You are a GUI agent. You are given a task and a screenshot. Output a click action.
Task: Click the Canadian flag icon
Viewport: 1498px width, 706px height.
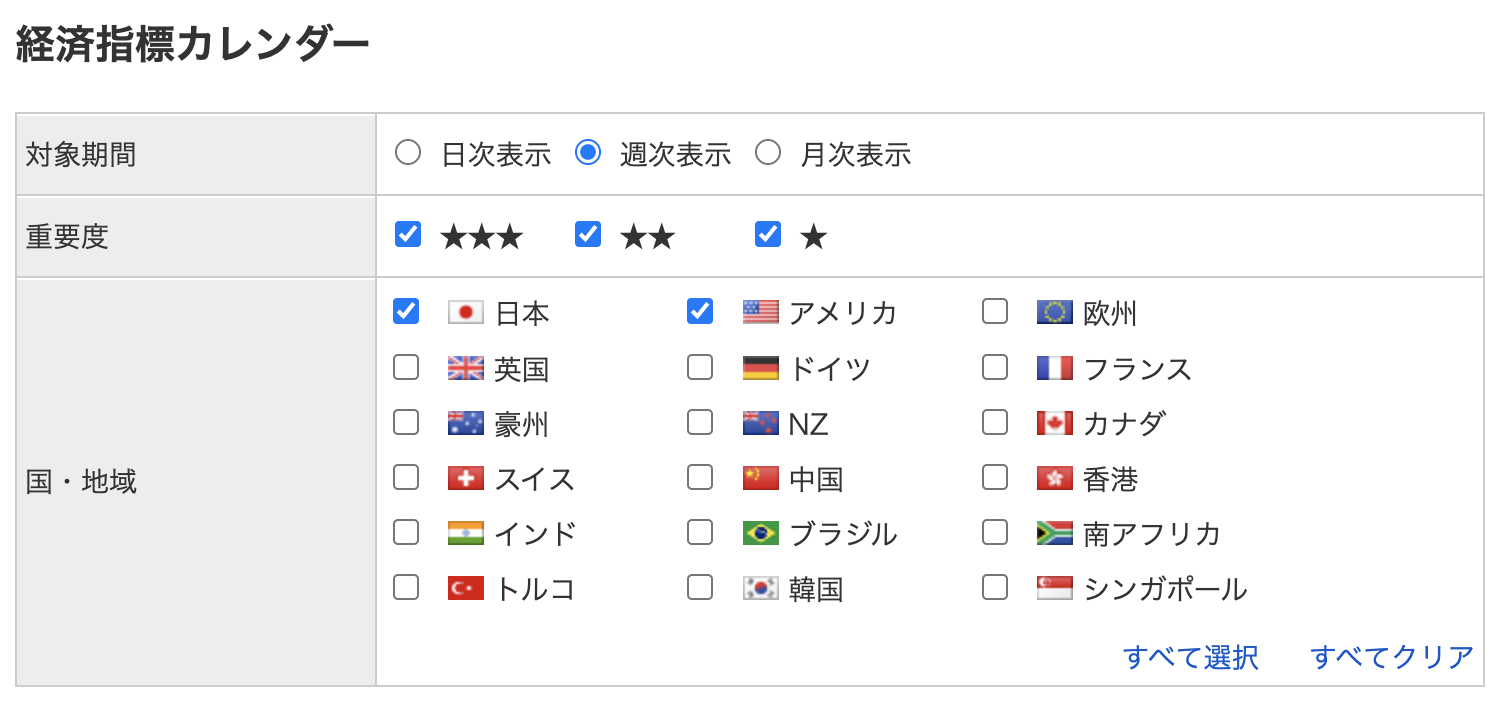(1054, 424)
